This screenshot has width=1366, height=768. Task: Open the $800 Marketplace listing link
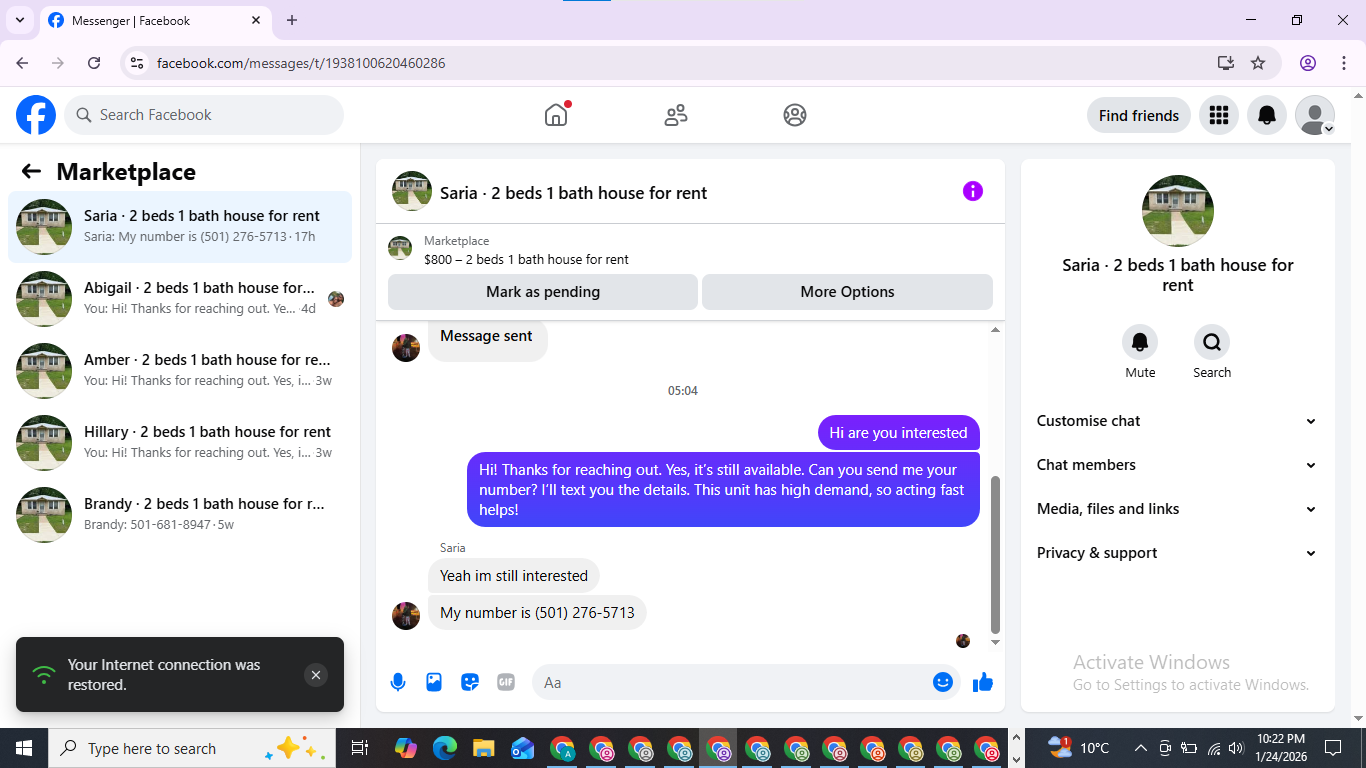526,260
